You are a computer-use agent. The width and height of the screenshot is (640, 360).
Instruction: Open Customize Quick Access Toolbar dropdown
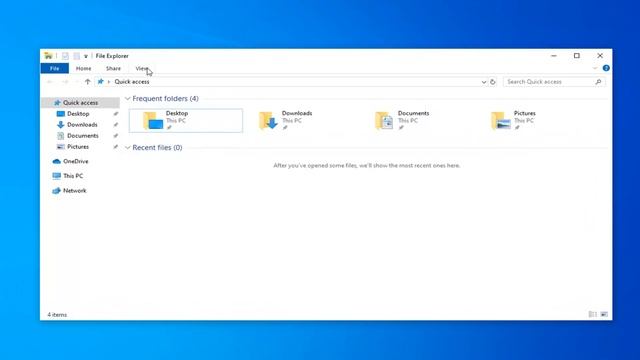click(x=86, y=56)
